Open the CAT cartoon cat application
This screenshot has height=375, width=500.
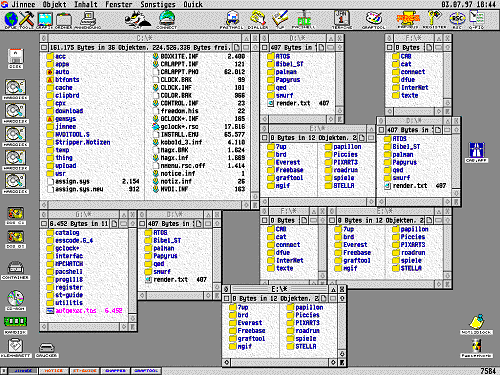click(x=138, y=20)
